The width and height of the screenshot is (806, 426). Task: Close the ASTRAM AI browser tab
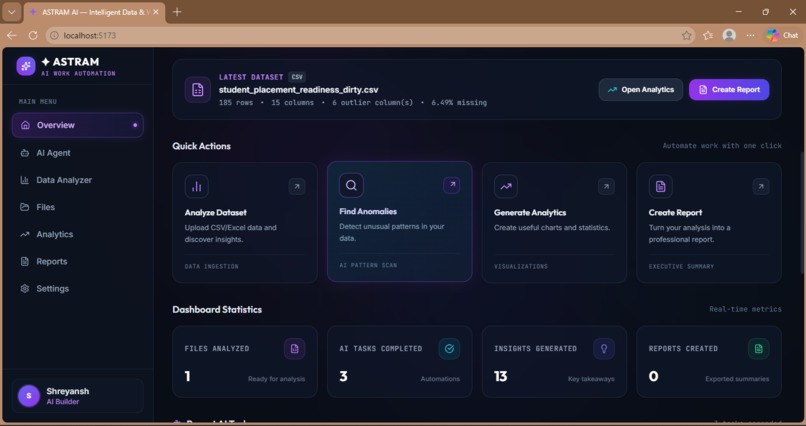(156, 12)
